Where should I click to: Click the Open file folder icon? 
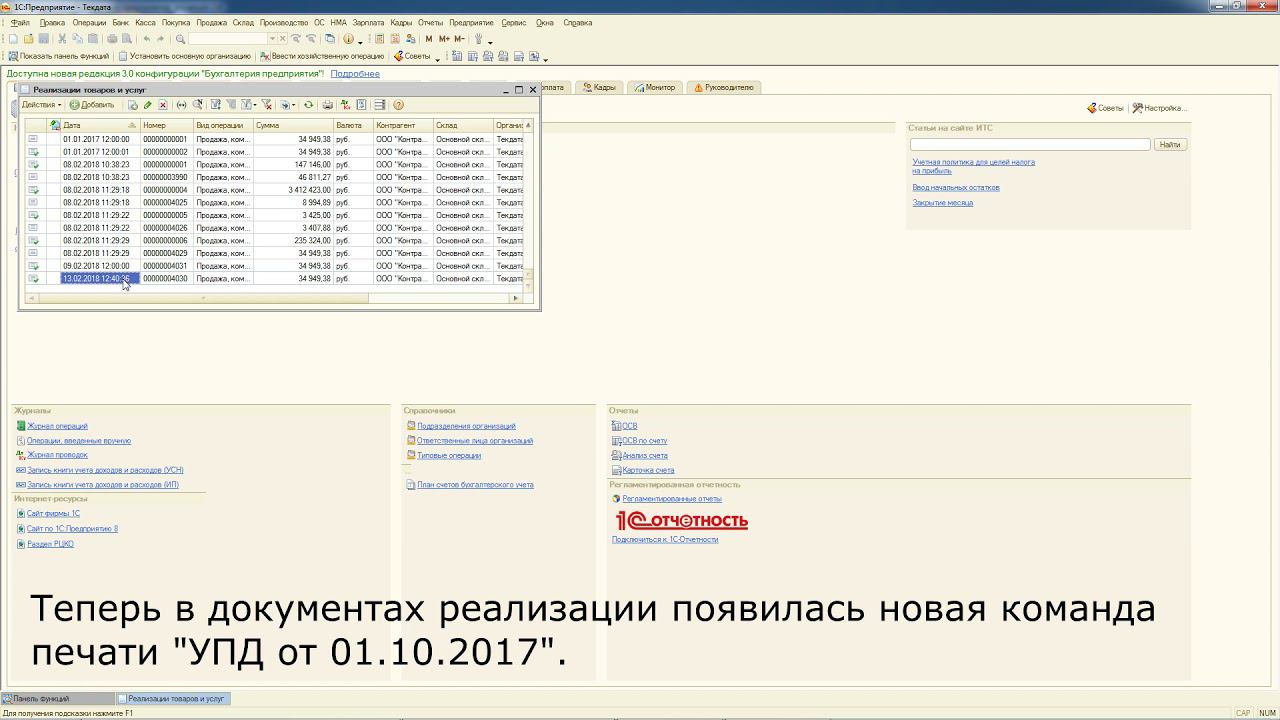click(28, 39)
